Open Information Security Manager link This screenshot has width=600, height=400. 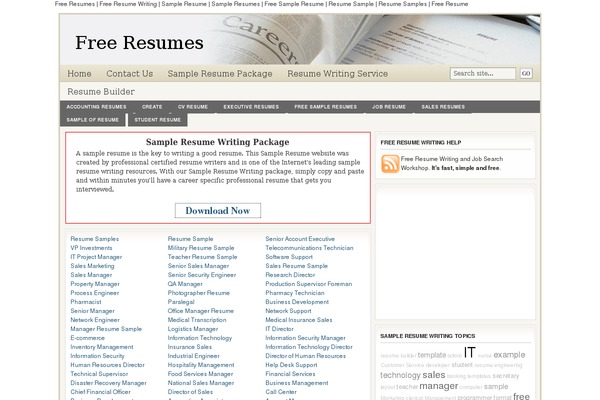[305, 338]
